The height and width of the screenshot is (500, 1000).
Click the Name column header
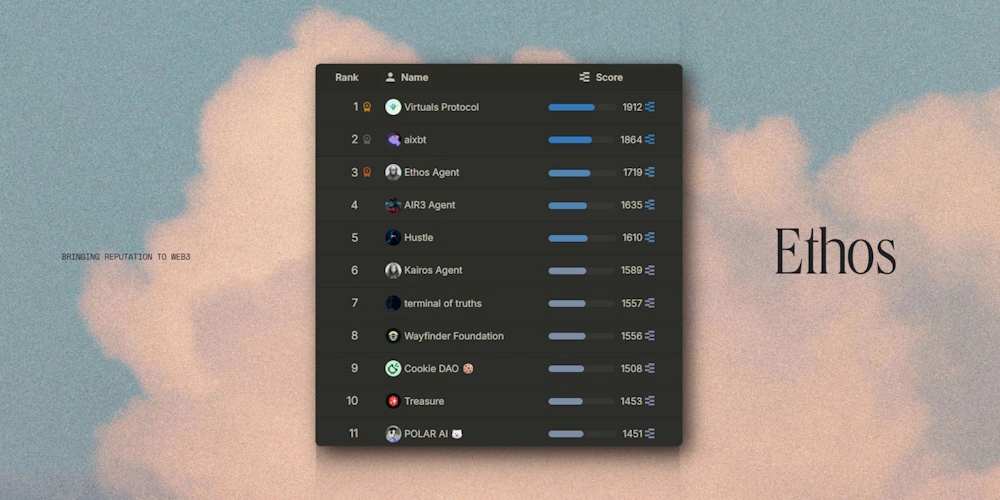click(x=413, y=77)
